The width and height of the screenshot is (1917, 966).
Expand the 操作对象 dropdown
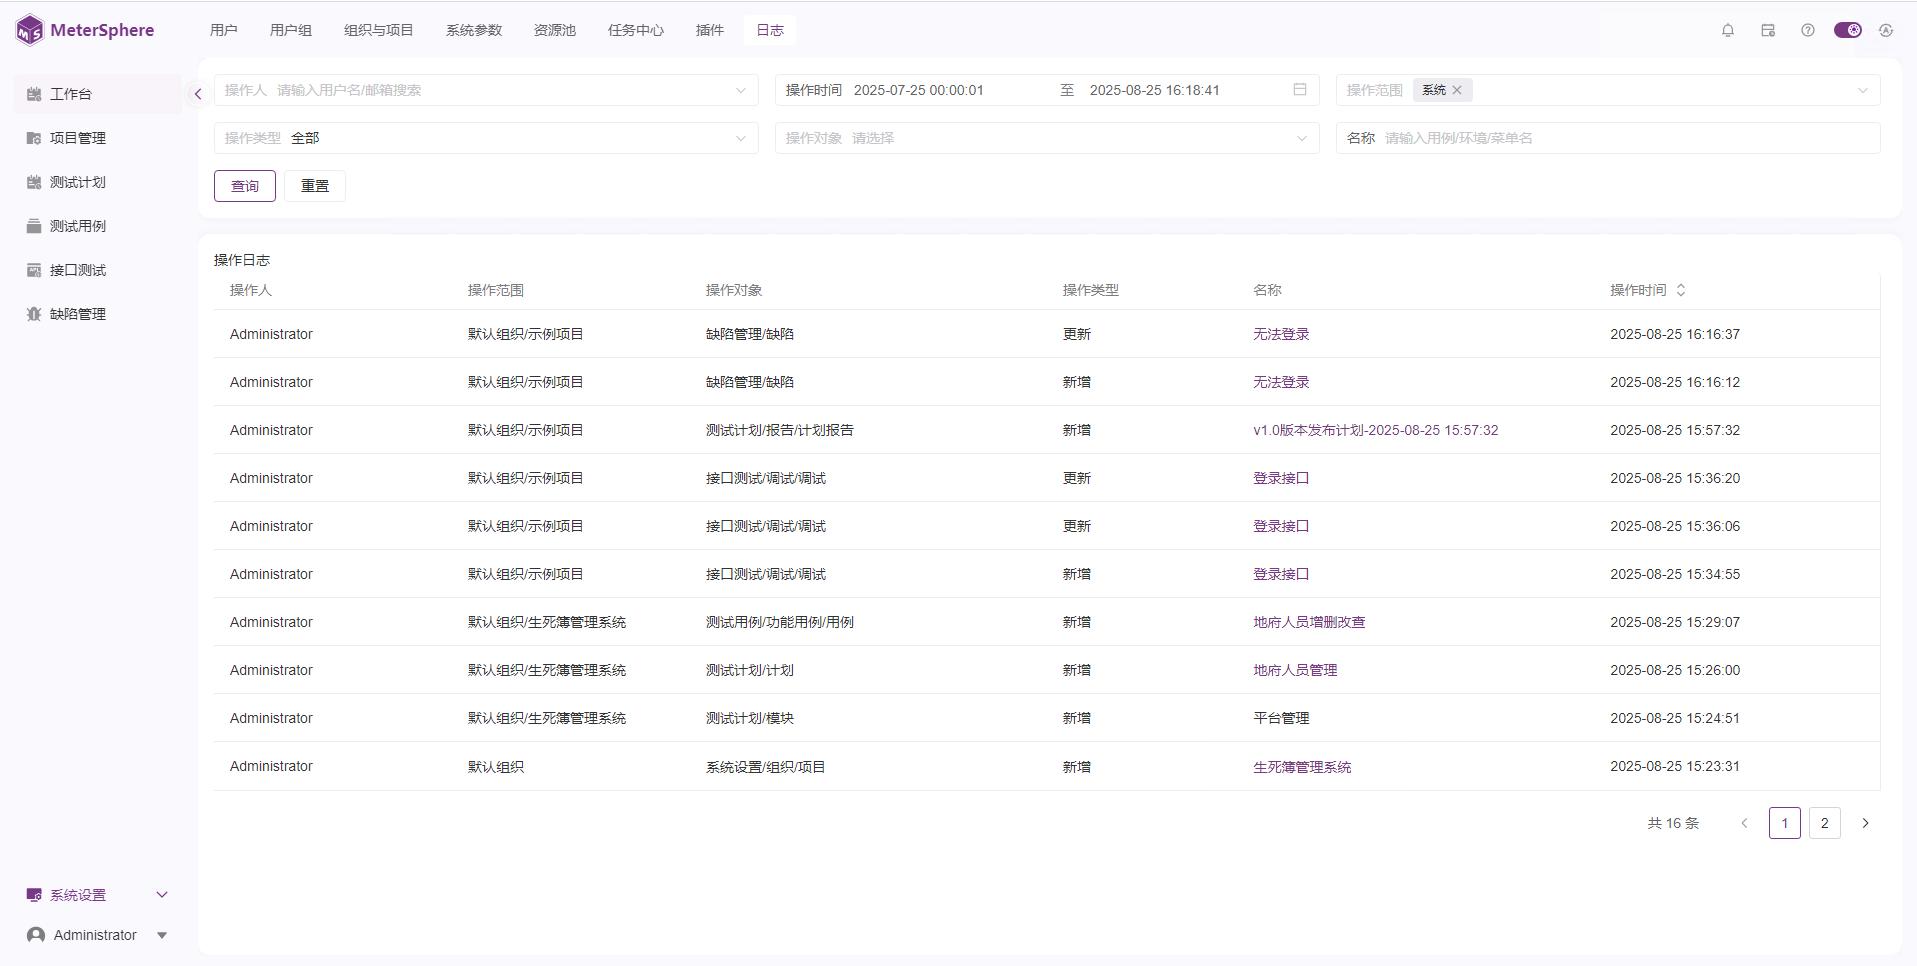(1047, 138)
